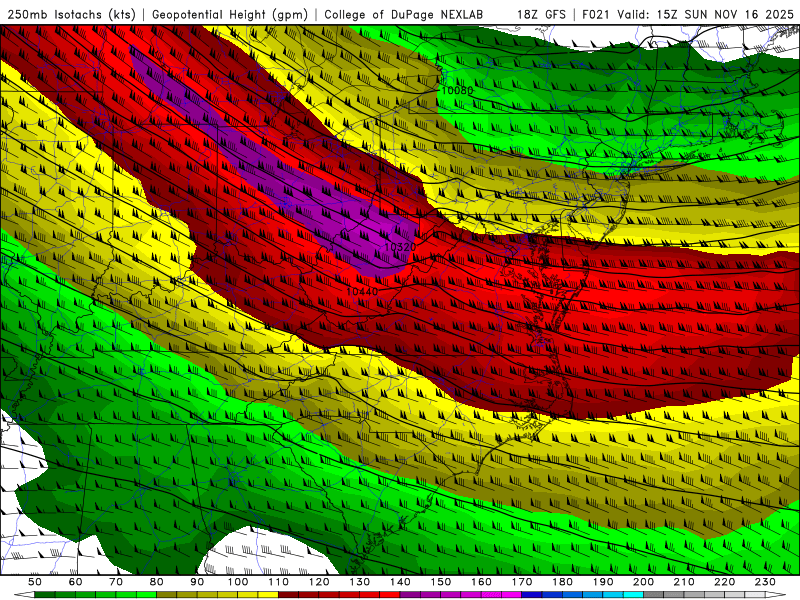
Task: Click the 170 value on the color scale
Action: click(522, 582)
